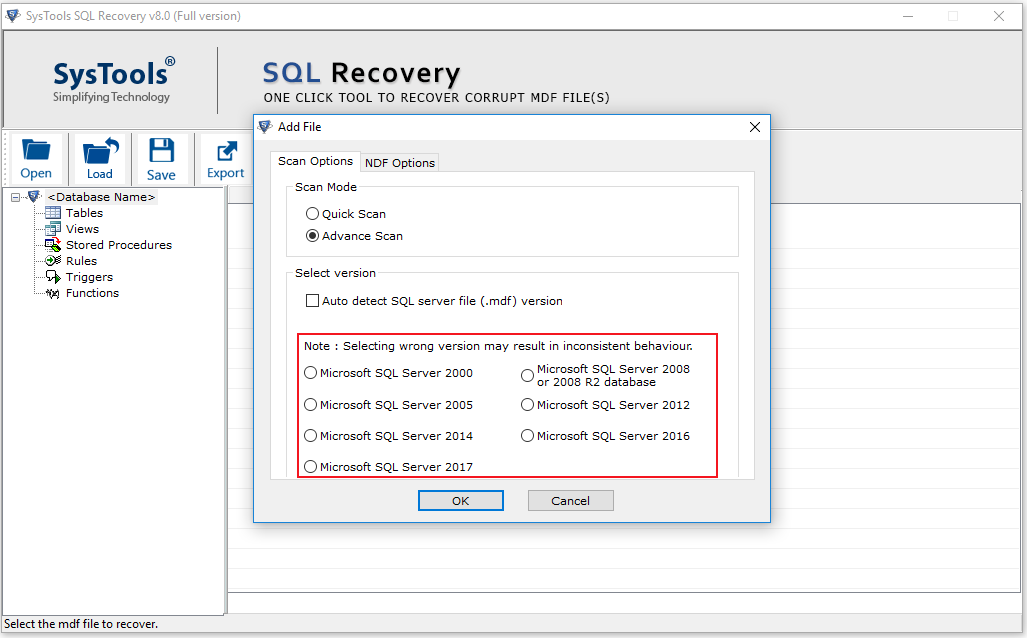Select Rules in the tree
This screenshot has width=1027, height=638.
click(81, 261)
